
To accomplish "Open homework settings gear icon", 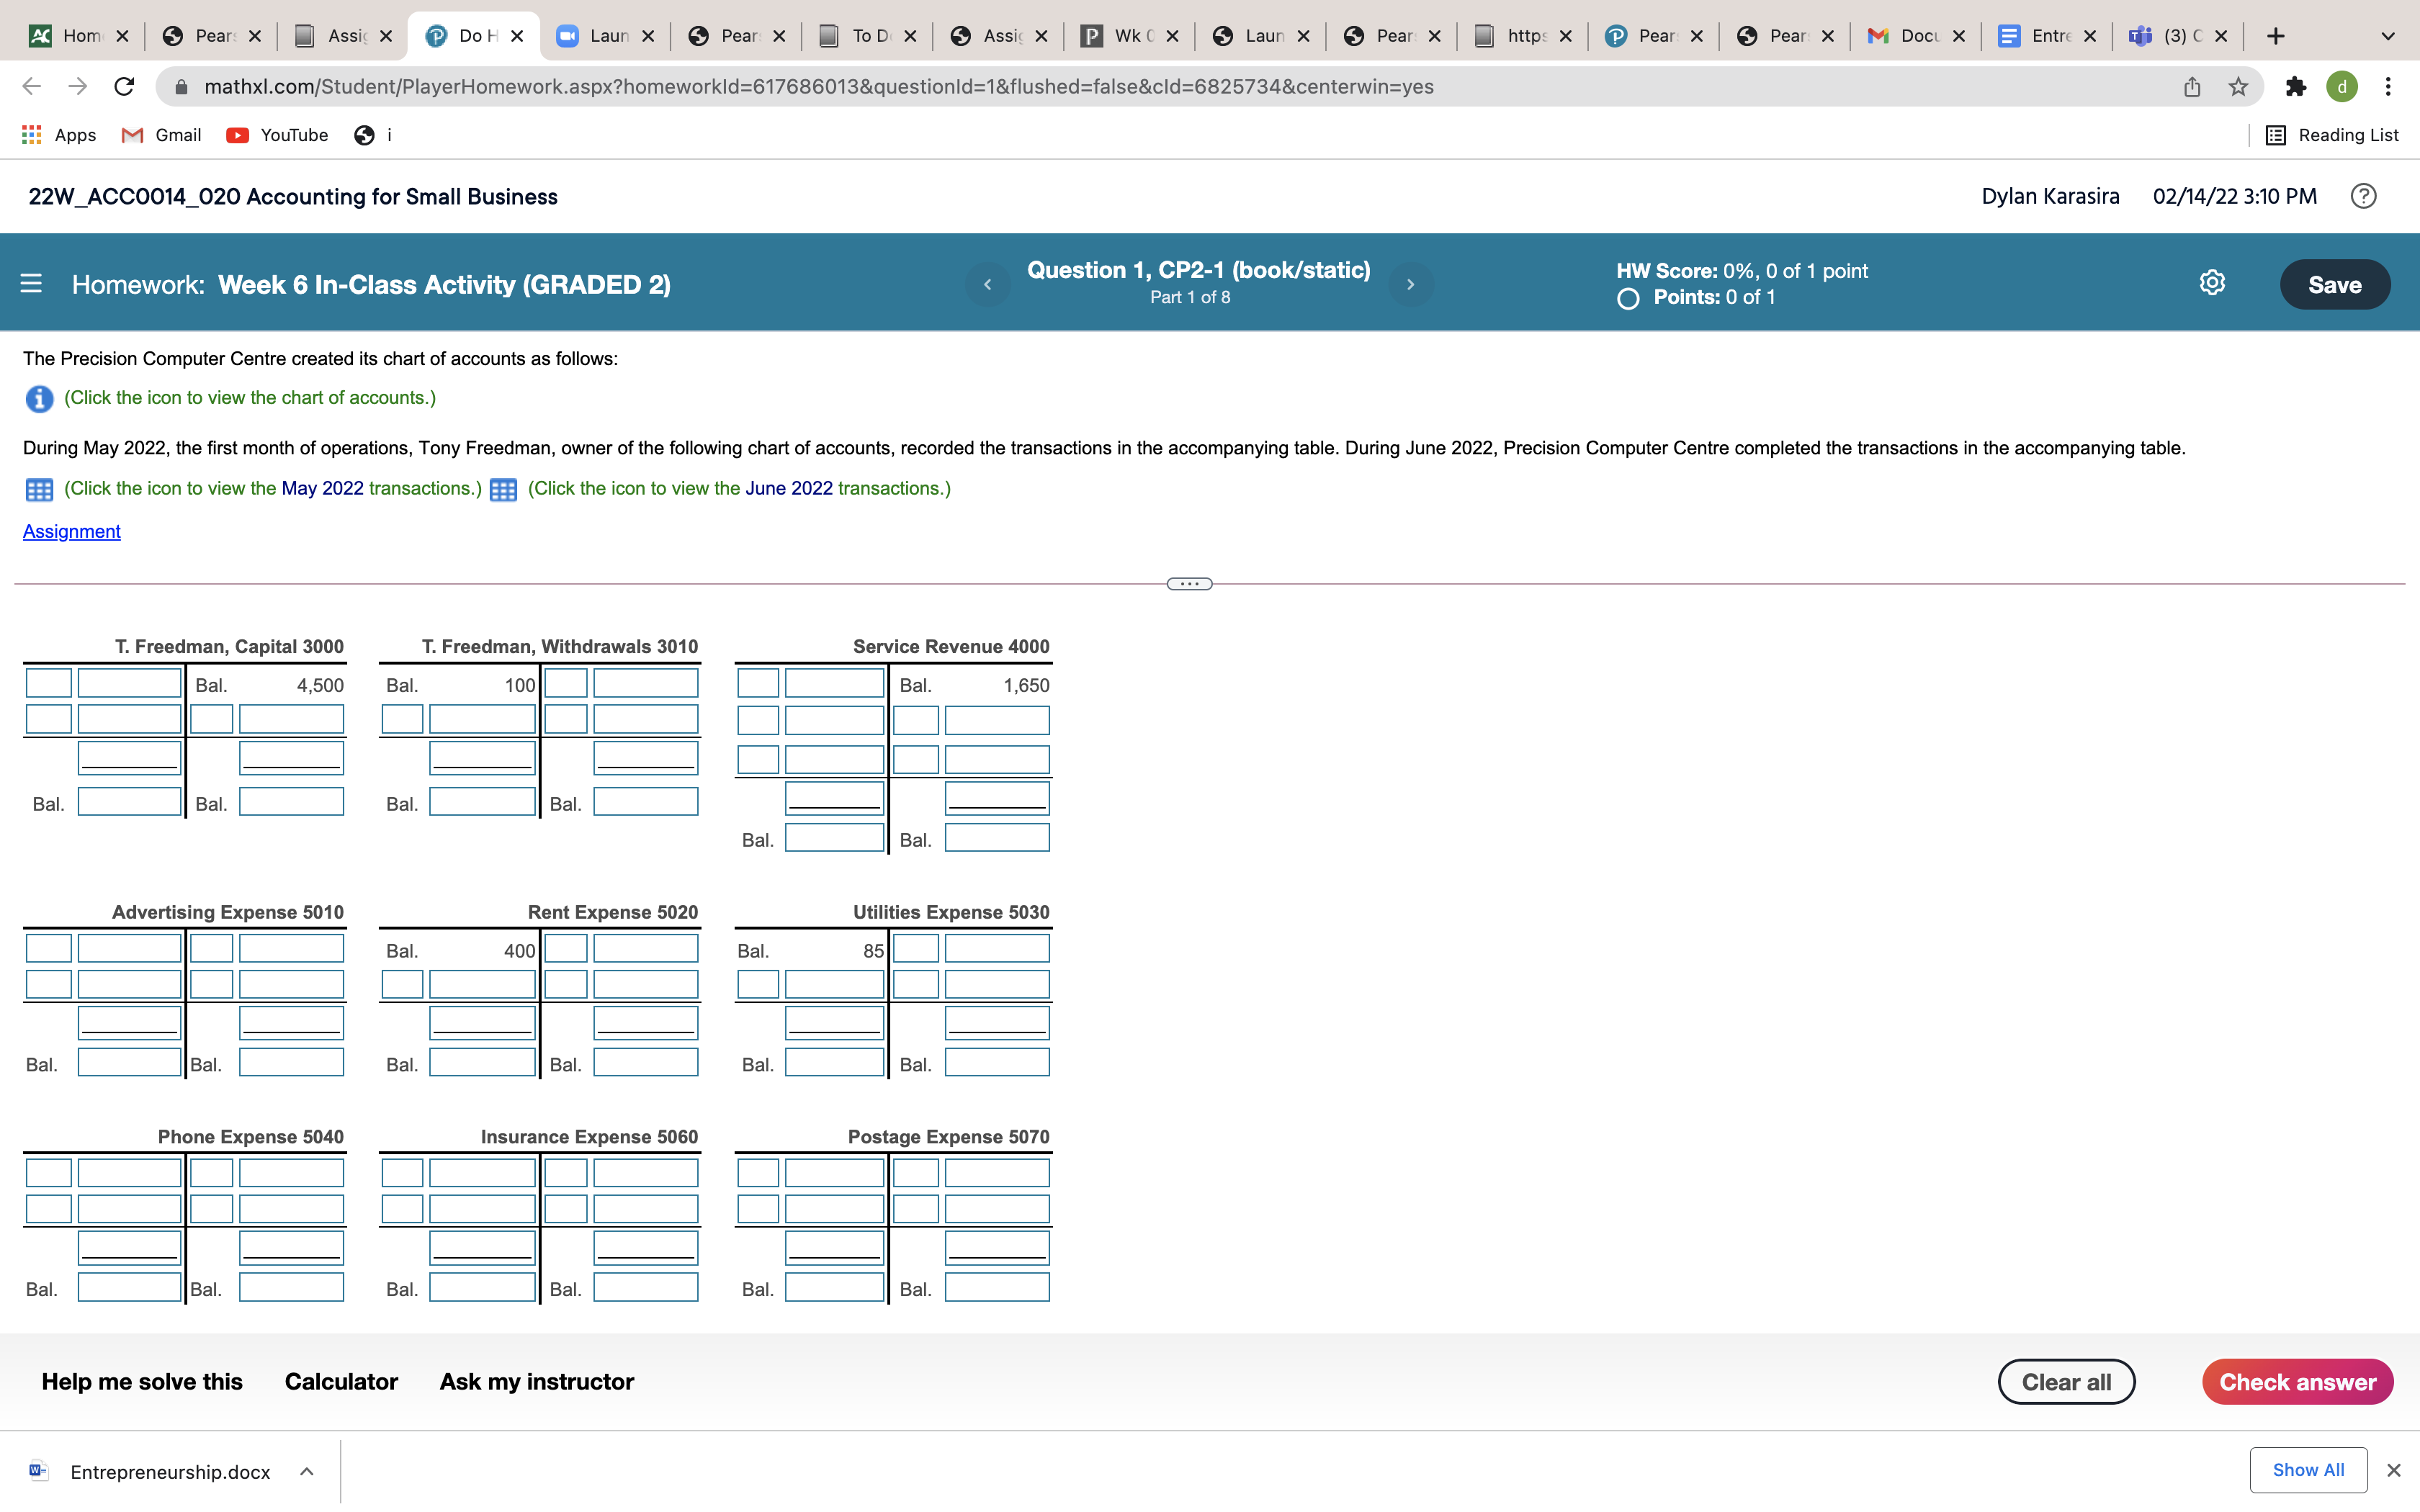I will point(2212,283).
